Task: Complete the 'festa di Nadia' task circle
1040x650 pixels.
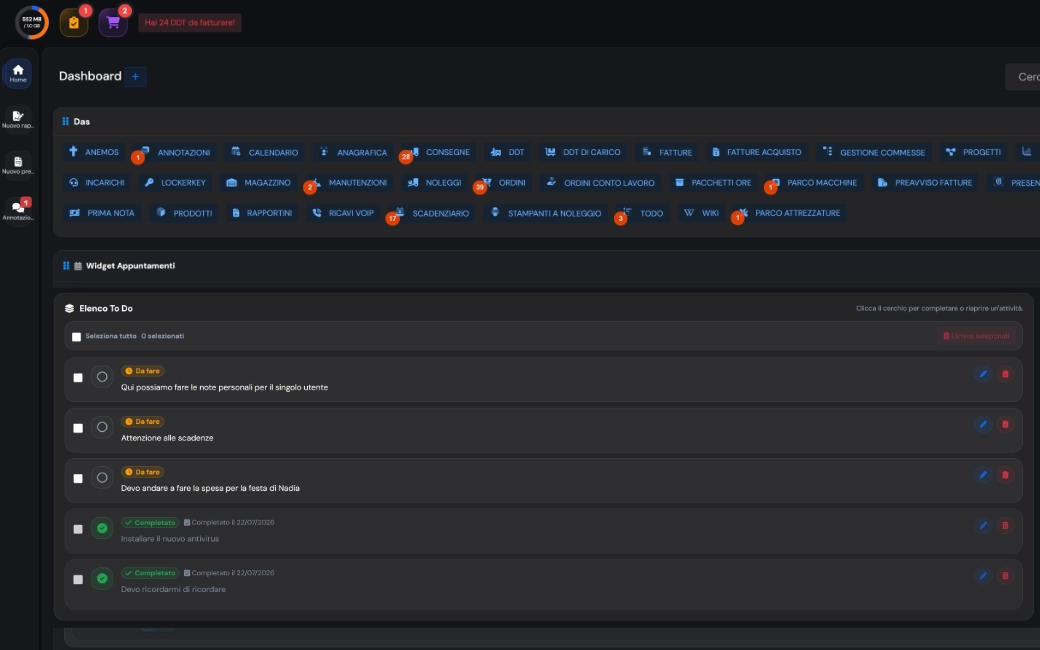Action: point(101,478)
